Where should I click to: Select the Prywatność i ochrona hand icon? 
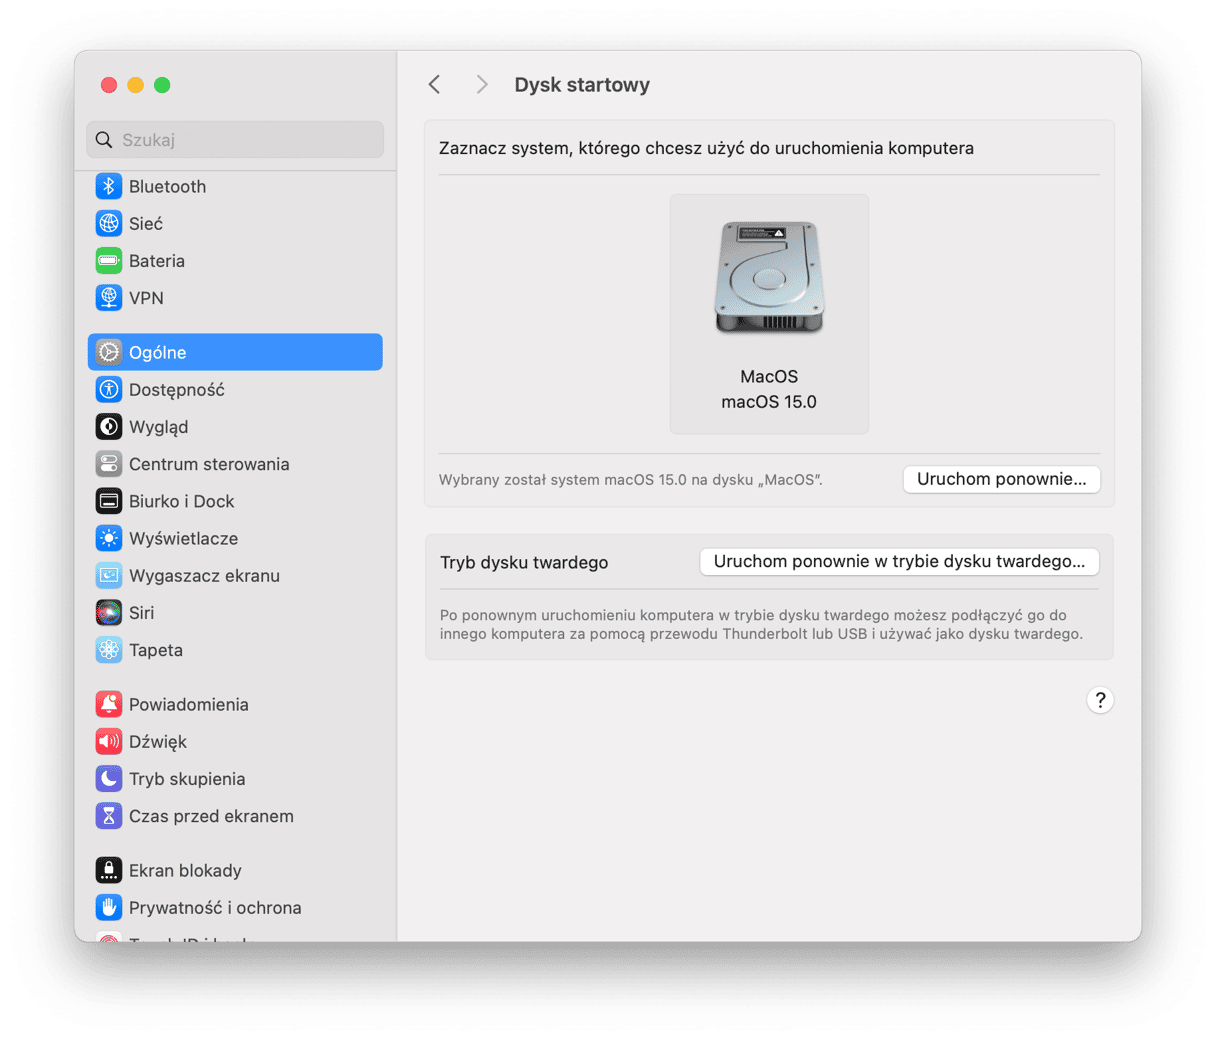coord(109,908)
